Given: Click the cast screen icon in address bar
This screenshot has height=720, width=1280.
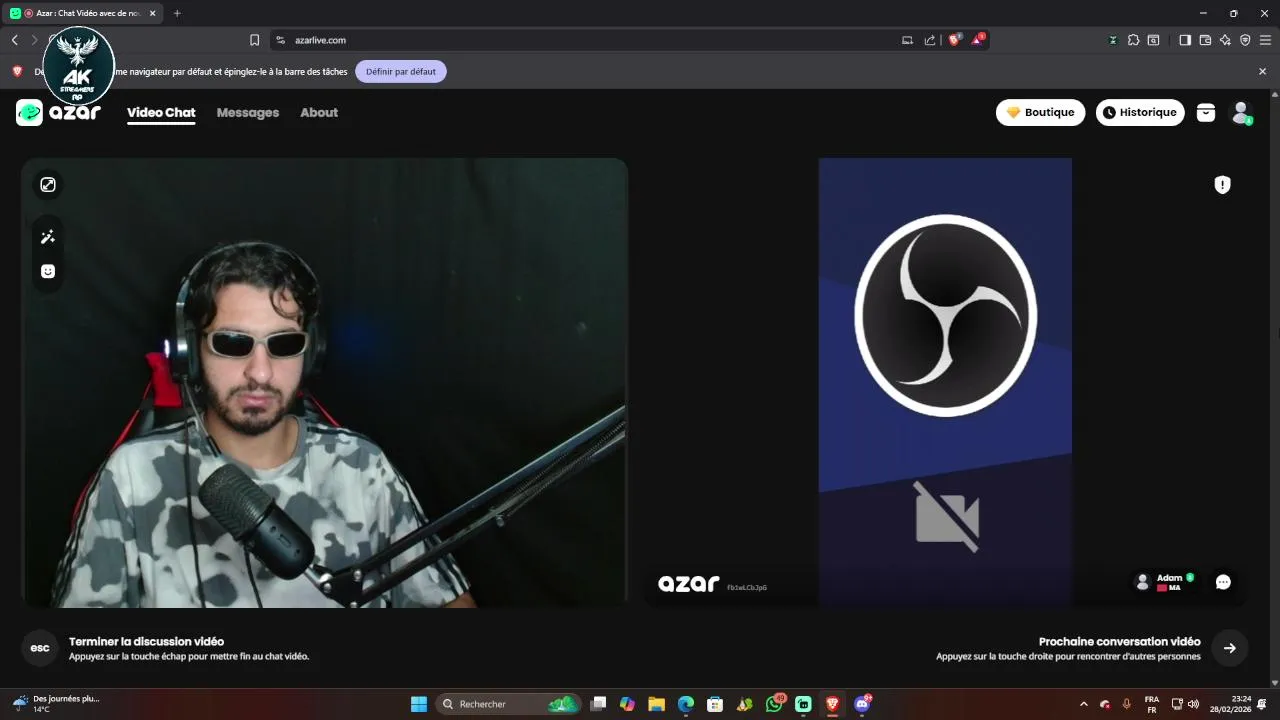Looking at the screenshot, I should point(907,40).
